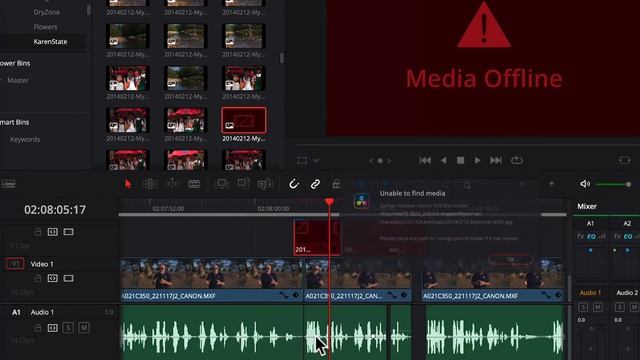Disable the Video 1 track display
The image size is (640, 360).
[x=69, y=278]
